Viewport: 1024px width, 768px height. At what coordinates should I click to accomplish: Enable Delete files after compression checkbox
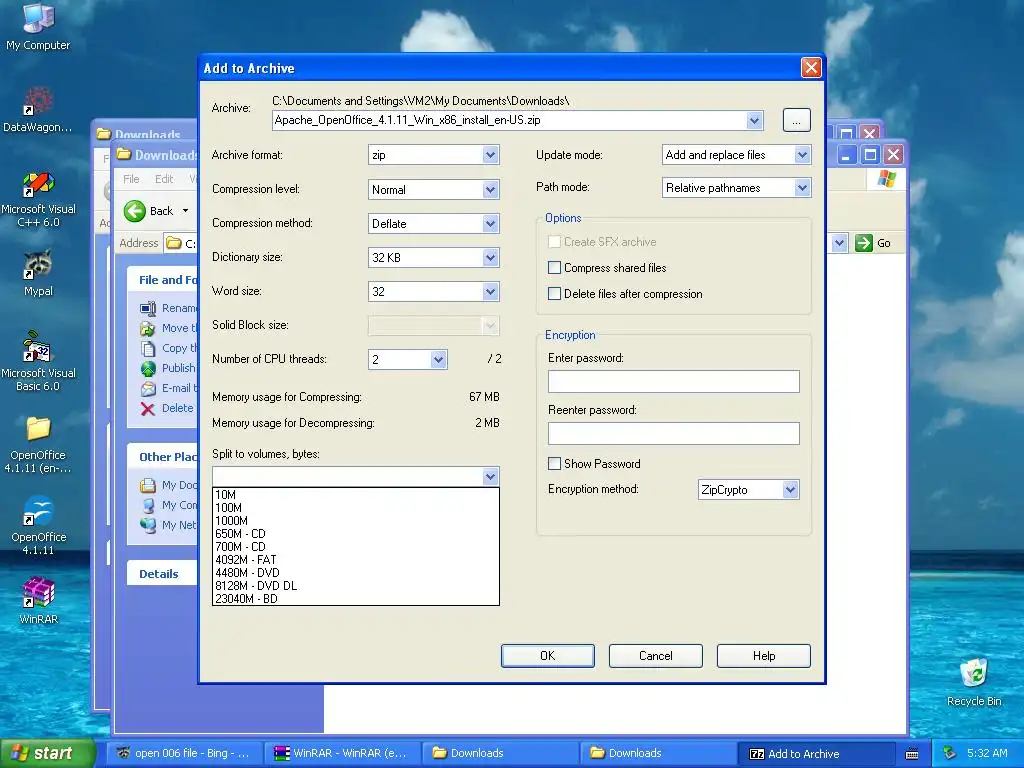pyautogui.click(x=554, y=294)
